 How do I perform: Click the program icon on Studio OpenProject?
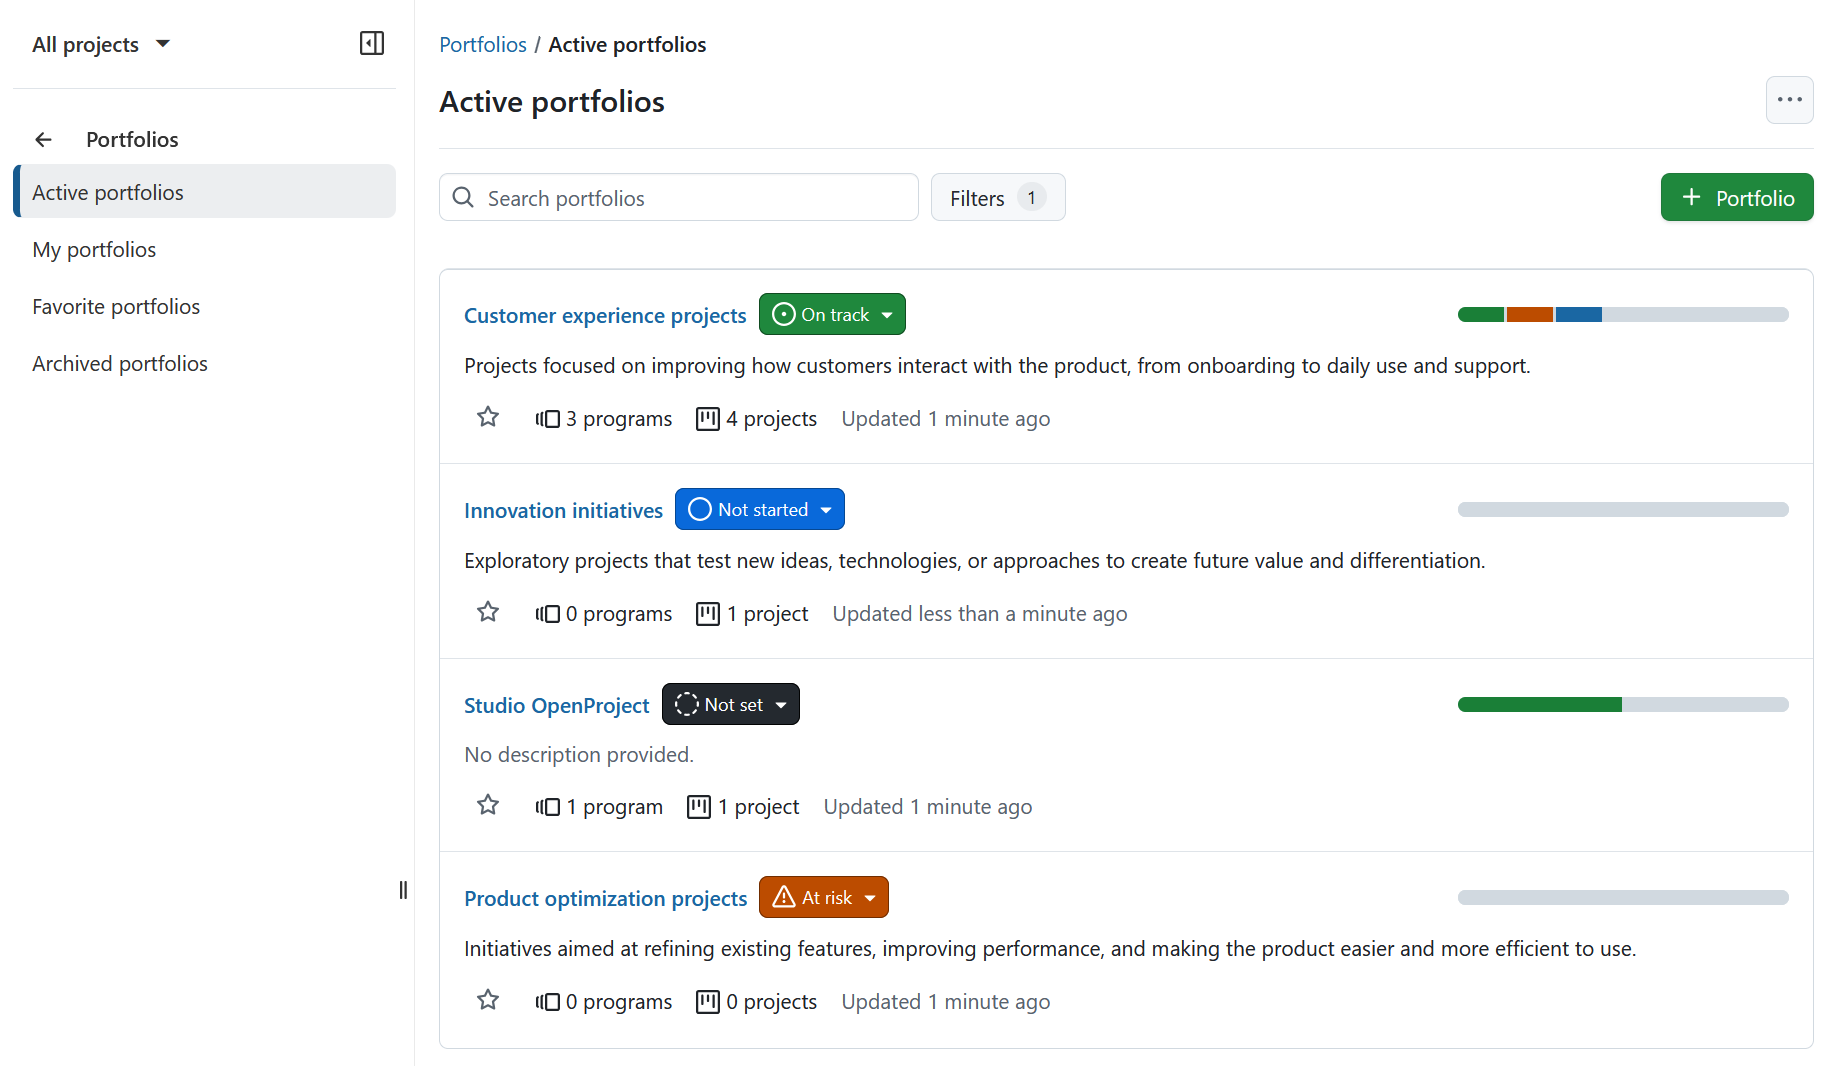(x=547, y=806)
